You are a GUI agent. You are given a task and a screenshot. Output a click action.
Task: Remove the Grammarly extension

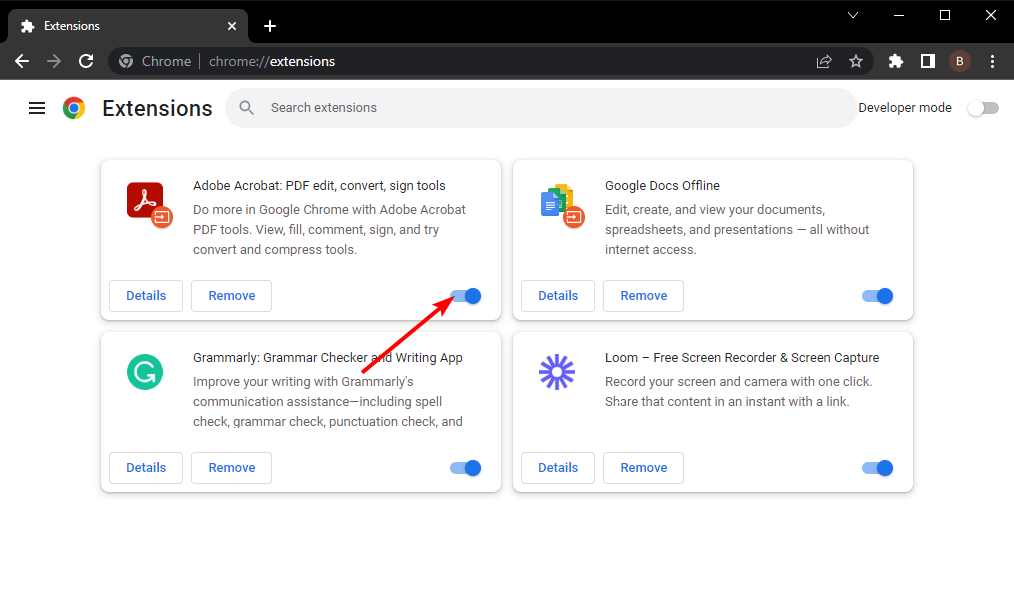tap(232, 468)
